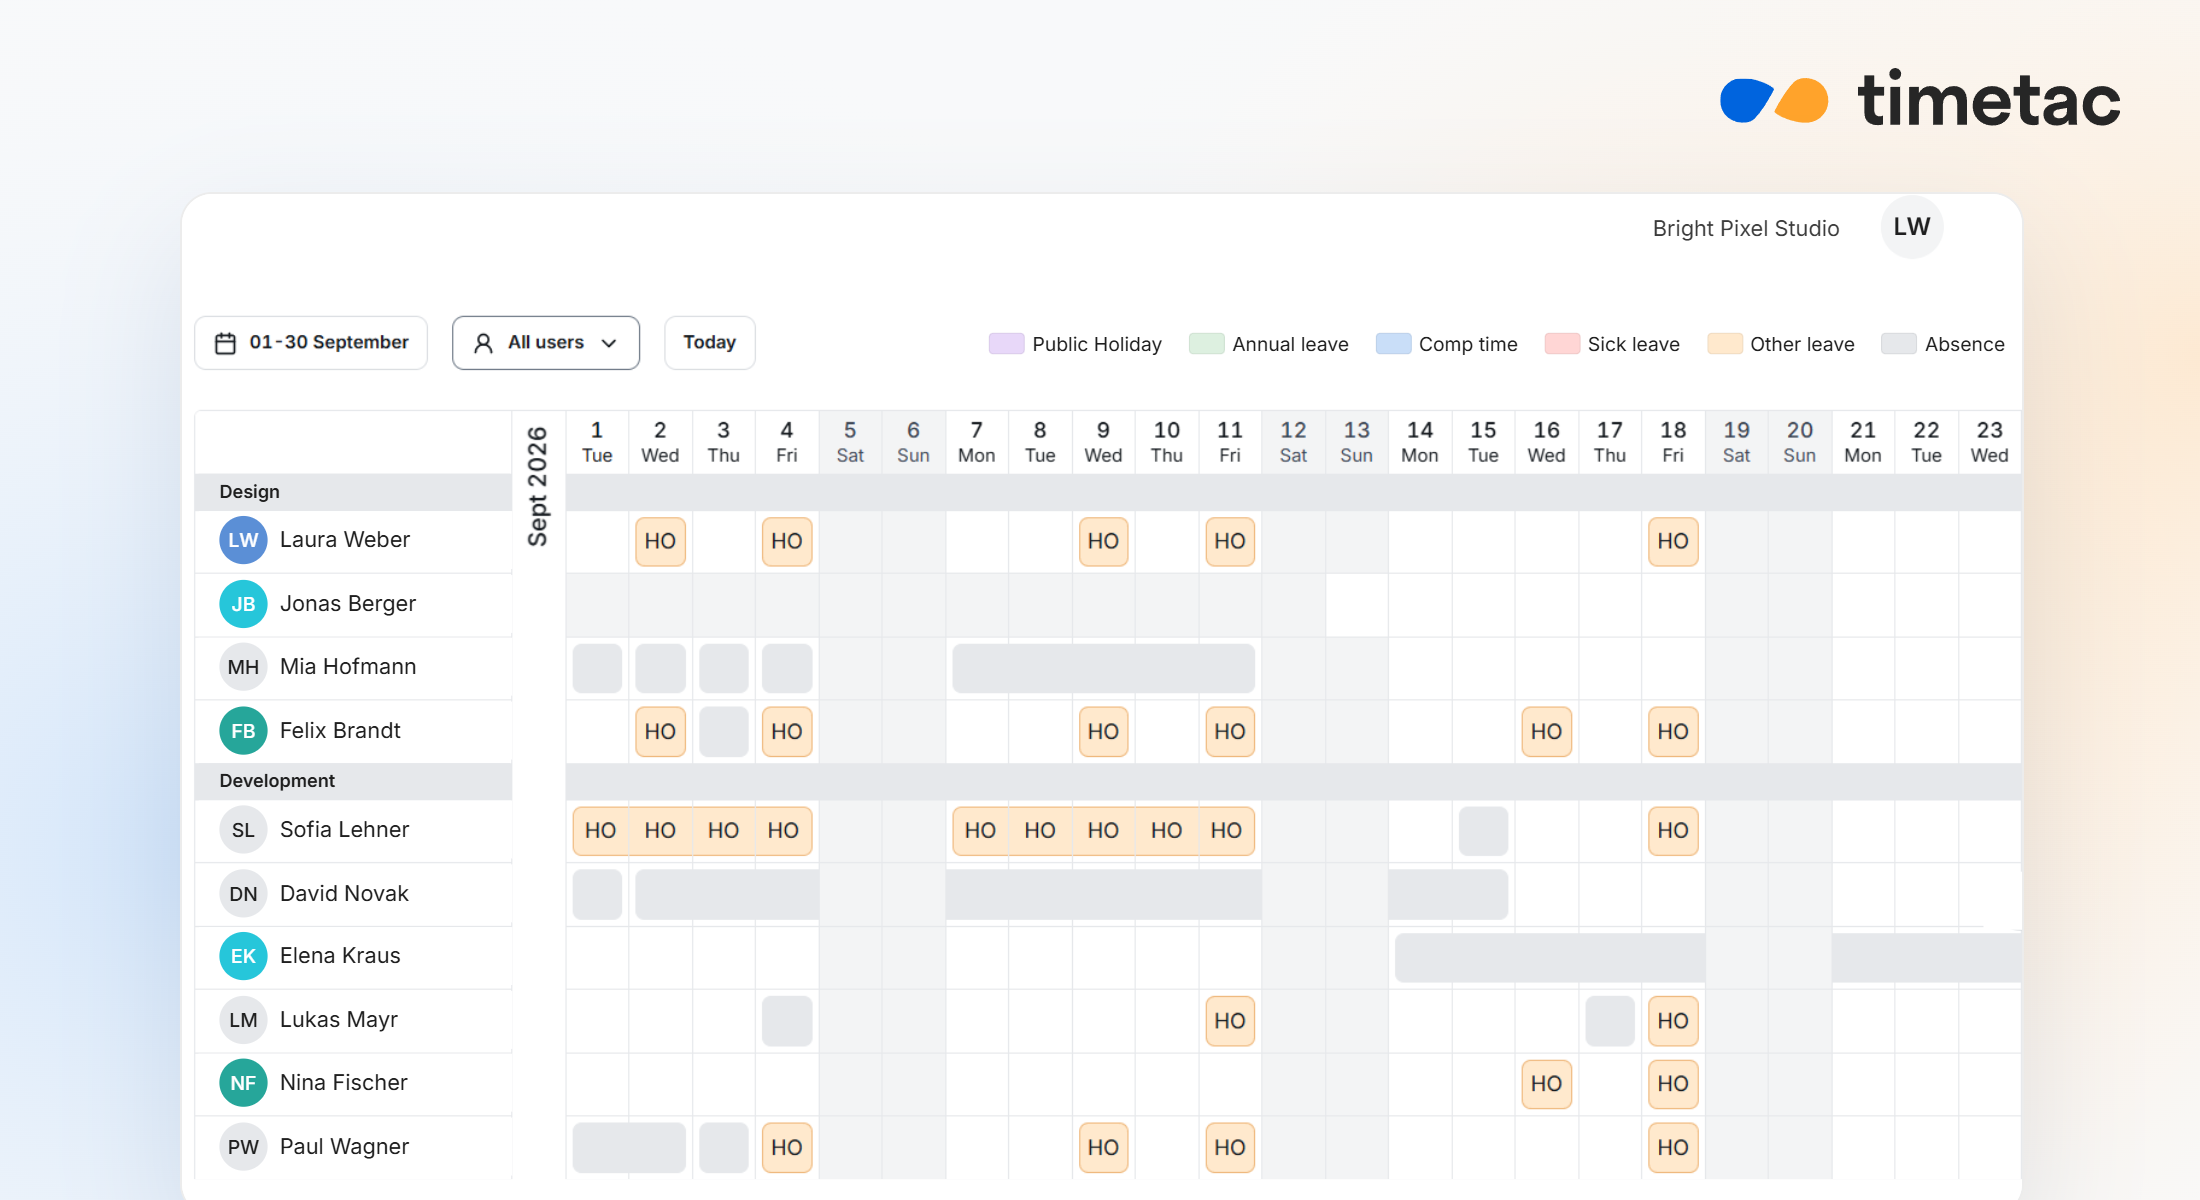Click the 7 Mon column header
Viewport: 2200px width, 1200px height.
pos(976,442)
